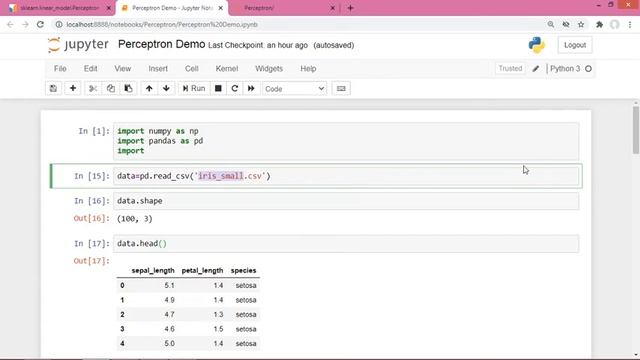
Task: Click the species column header
Action: click(243, 270)
